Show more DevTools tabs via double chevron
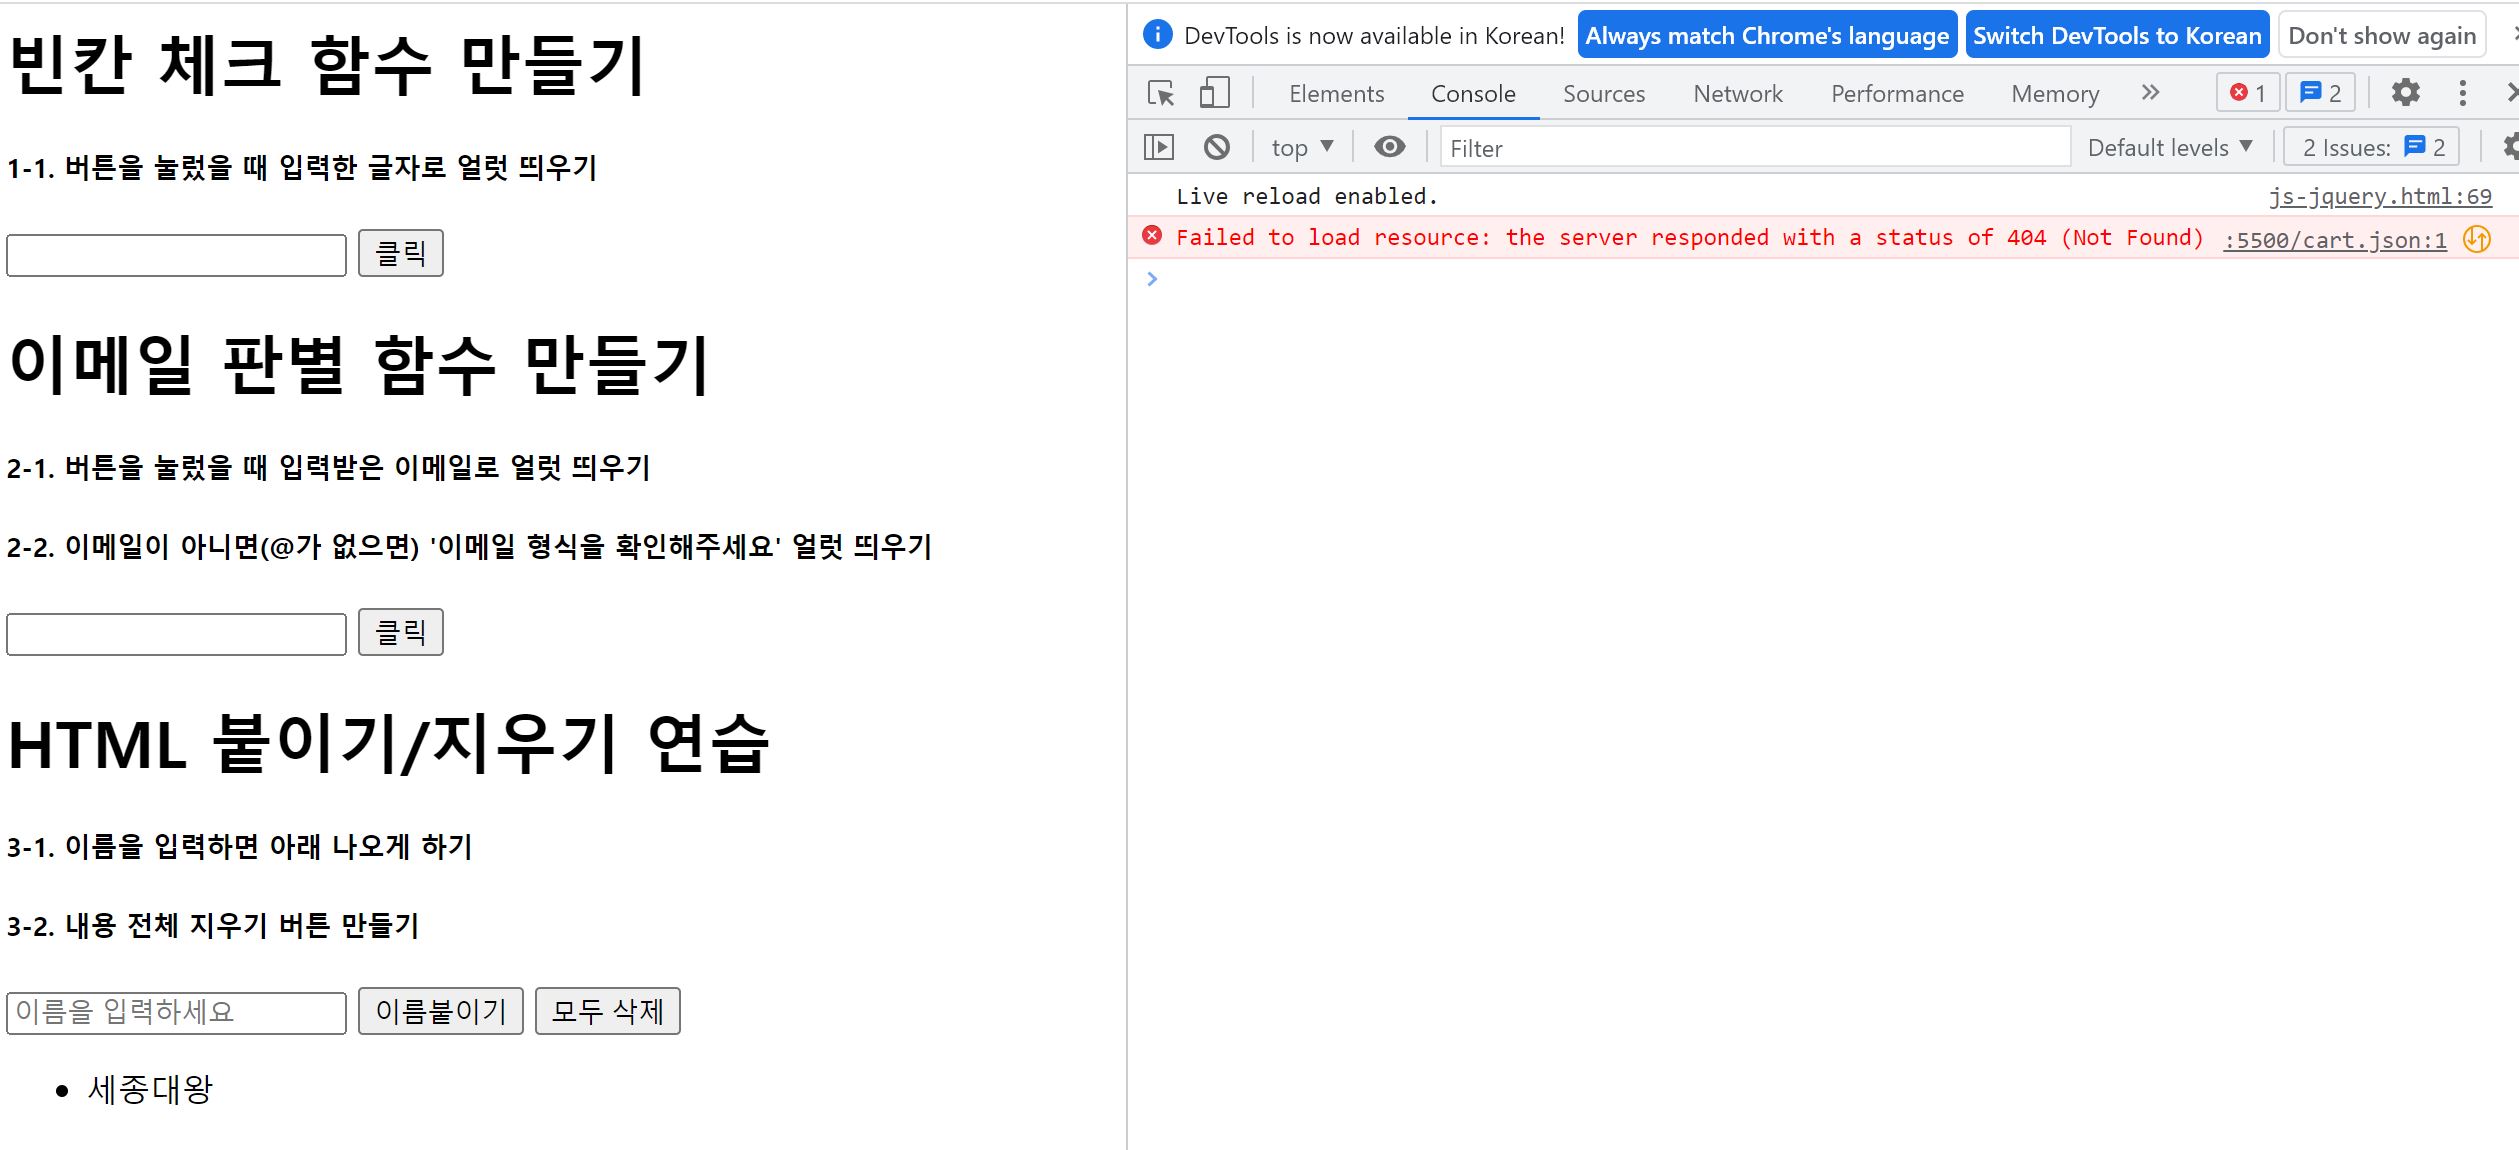2519x1150 pixels. (2150, 93)
